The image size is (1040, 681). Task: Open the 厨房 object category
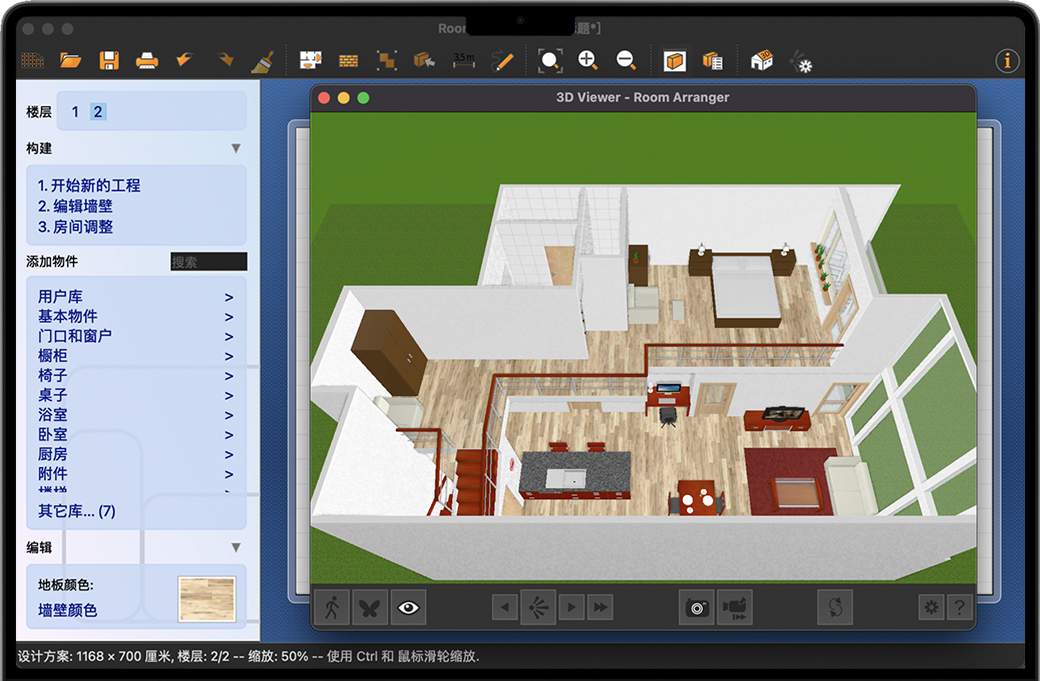[x=53, y=454]
